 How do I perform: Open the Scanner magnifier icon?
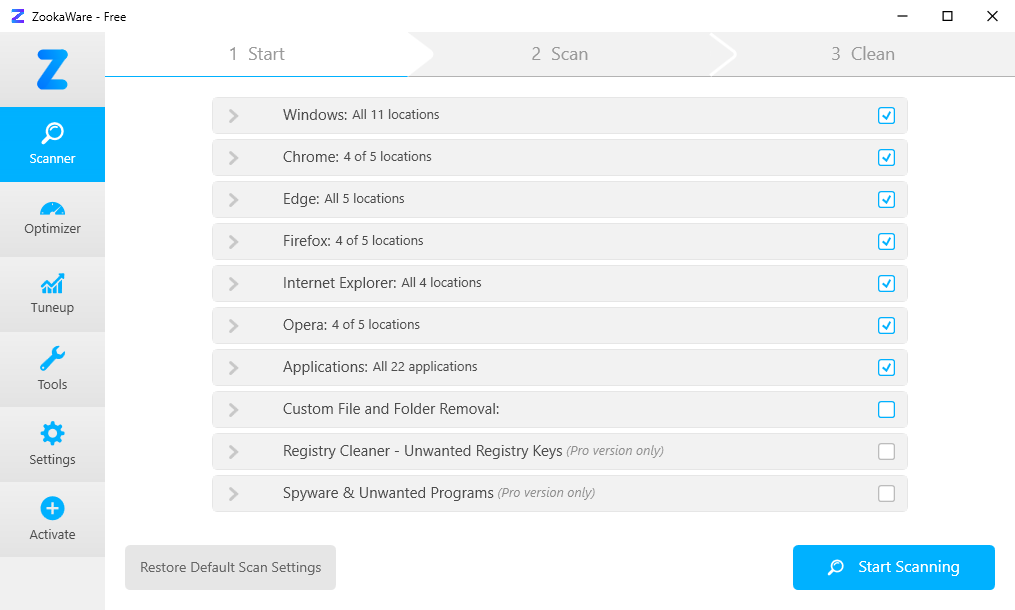pos(52,133)
